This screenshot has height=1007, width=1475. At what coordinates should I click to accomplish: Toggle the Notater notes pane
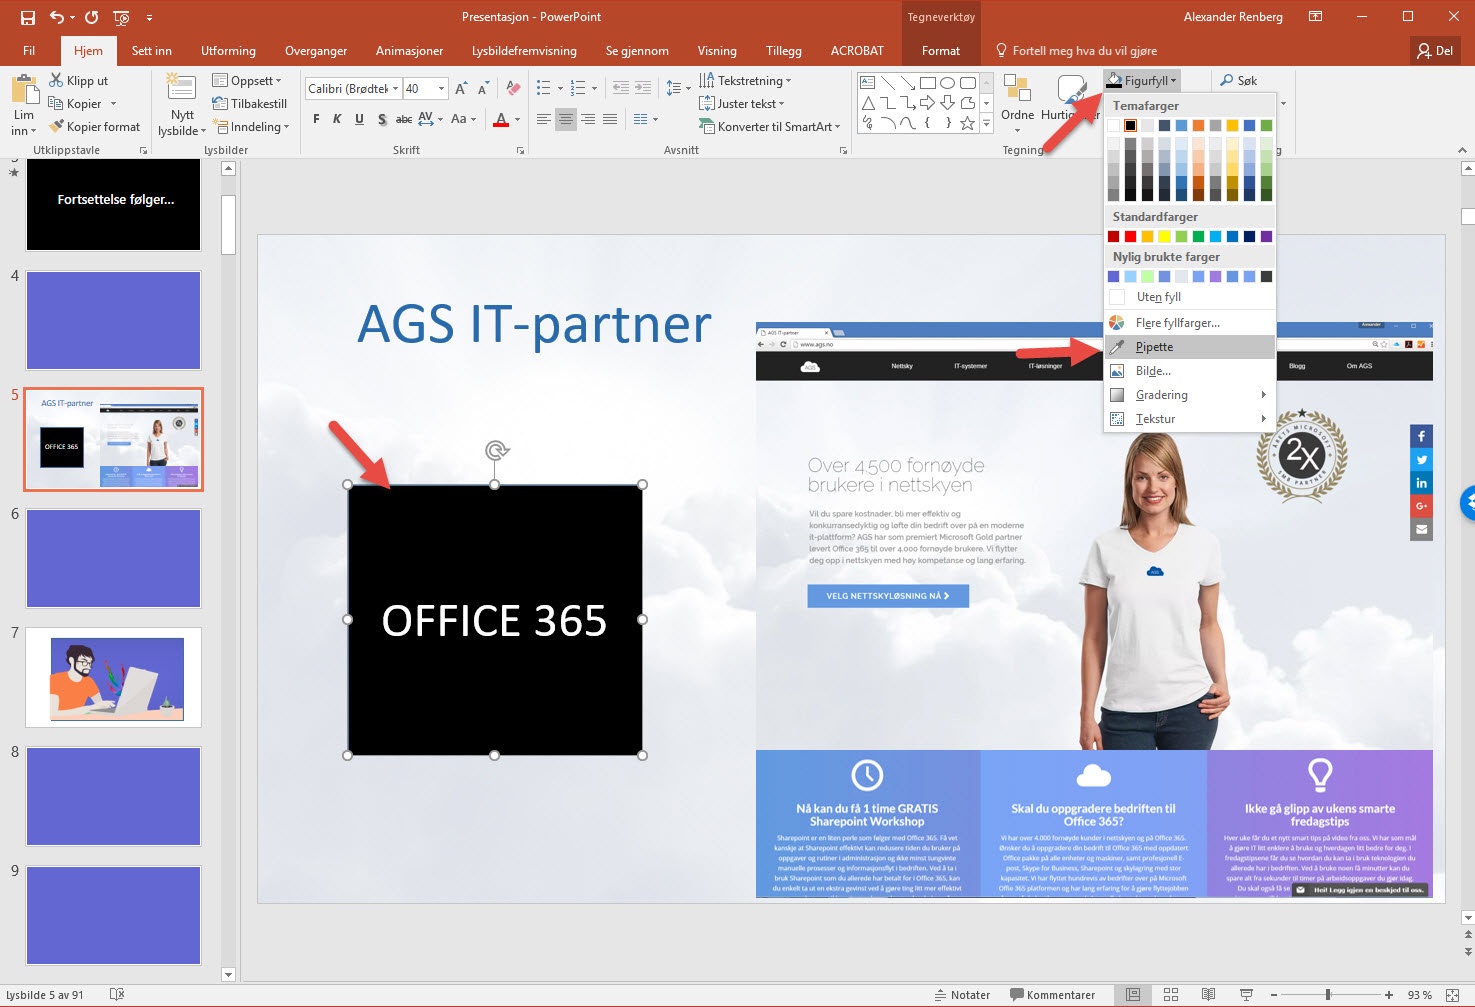[961, 995]
